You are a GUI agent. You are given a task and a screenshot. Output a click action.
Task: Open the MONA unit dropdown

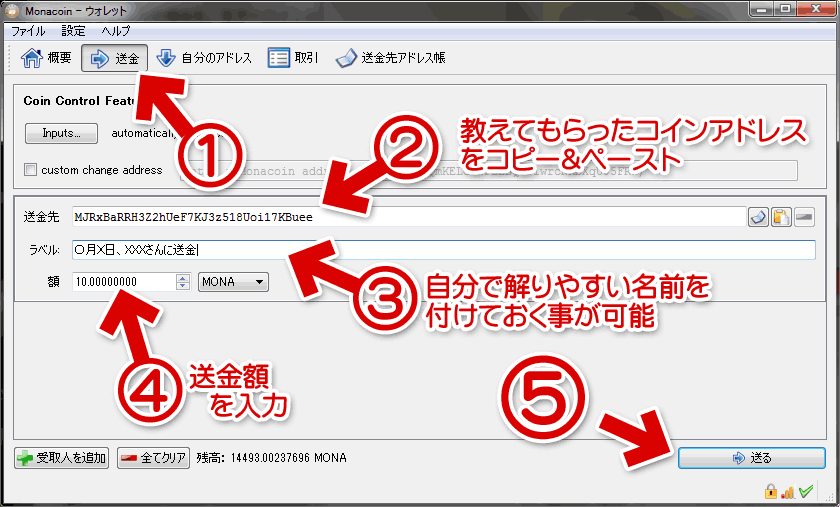coord(233,282)
